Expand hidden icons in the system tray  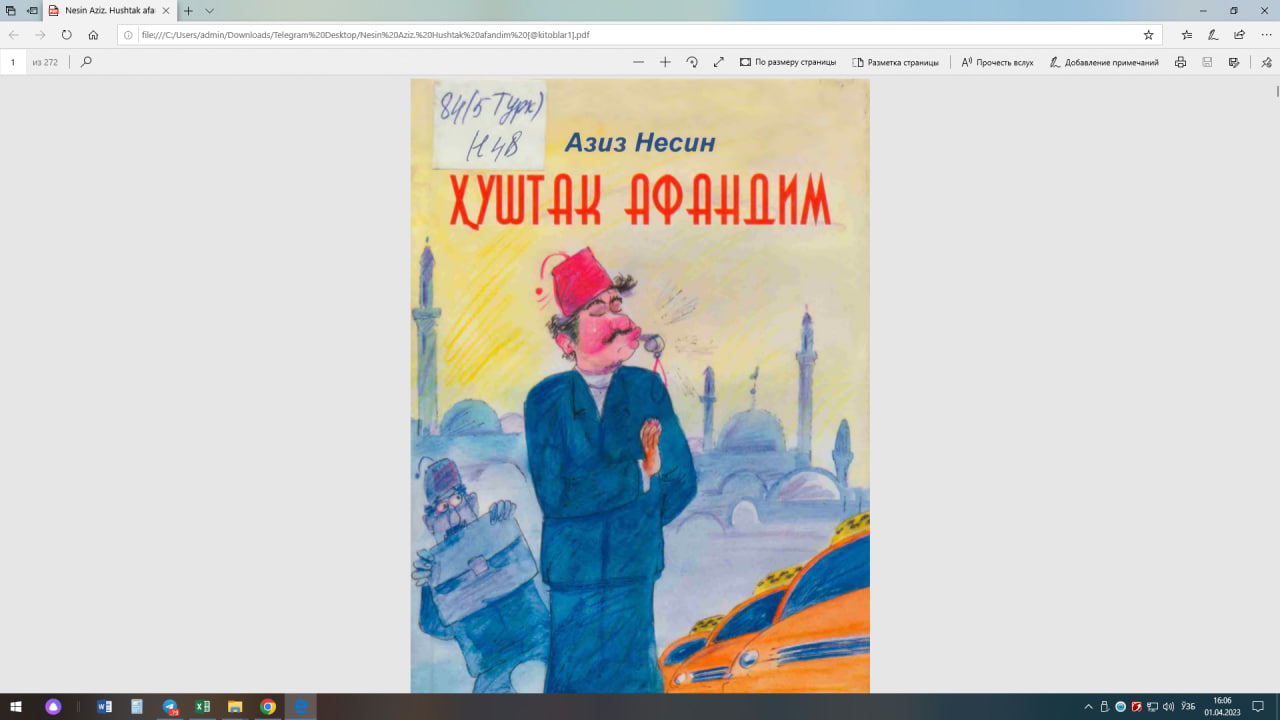[1086, 707]
